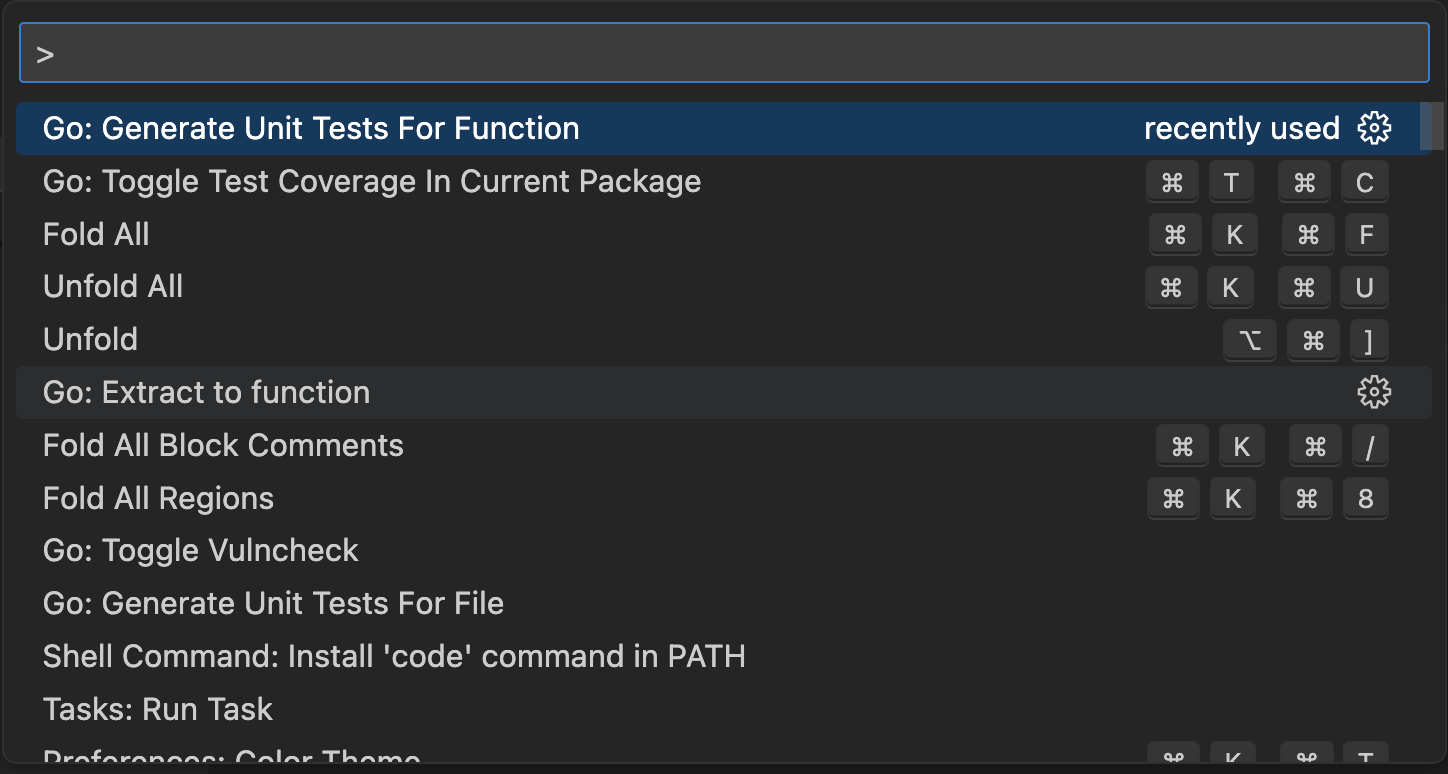Select Shell Command: Install 'code' command in PATH
Viewport: 1448px width, 774px height.
[x=394, y=656]
